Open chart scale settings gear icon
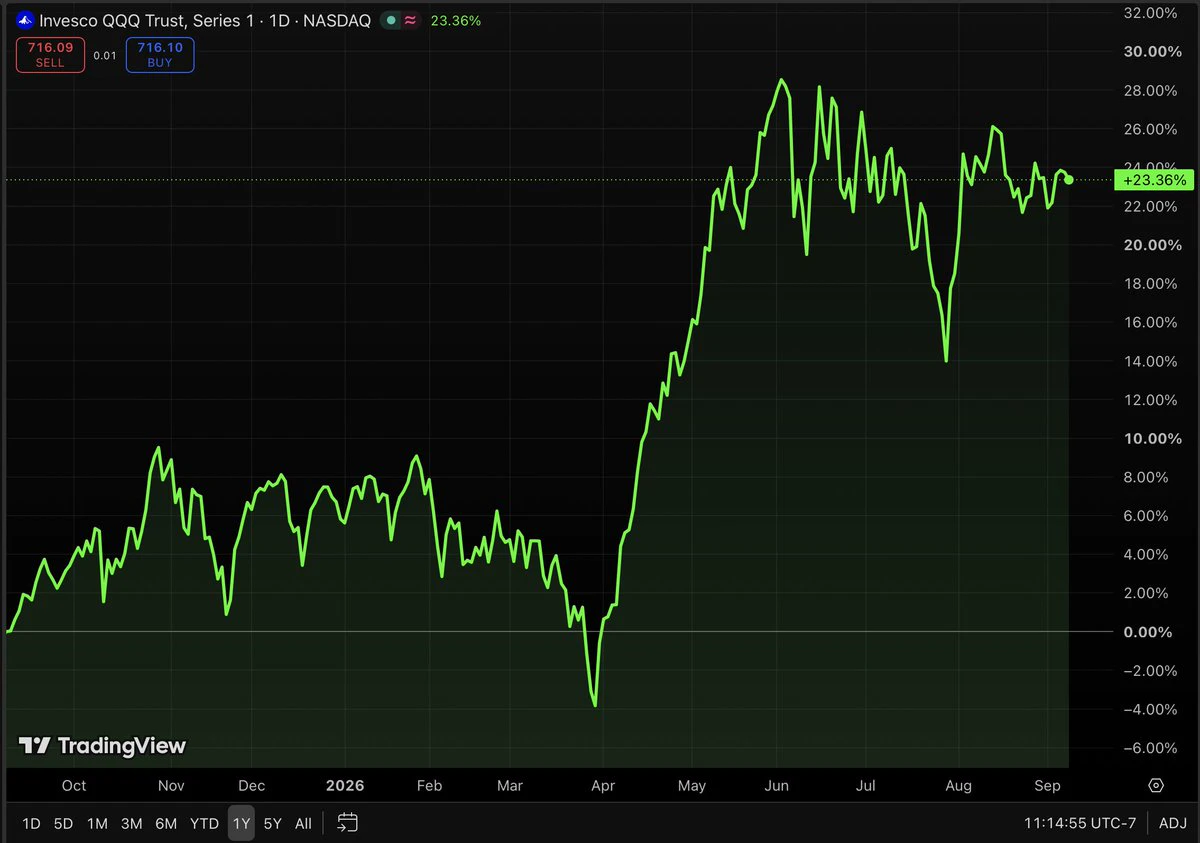Viewport: 1200px width, 843px height. point(1157,785)
